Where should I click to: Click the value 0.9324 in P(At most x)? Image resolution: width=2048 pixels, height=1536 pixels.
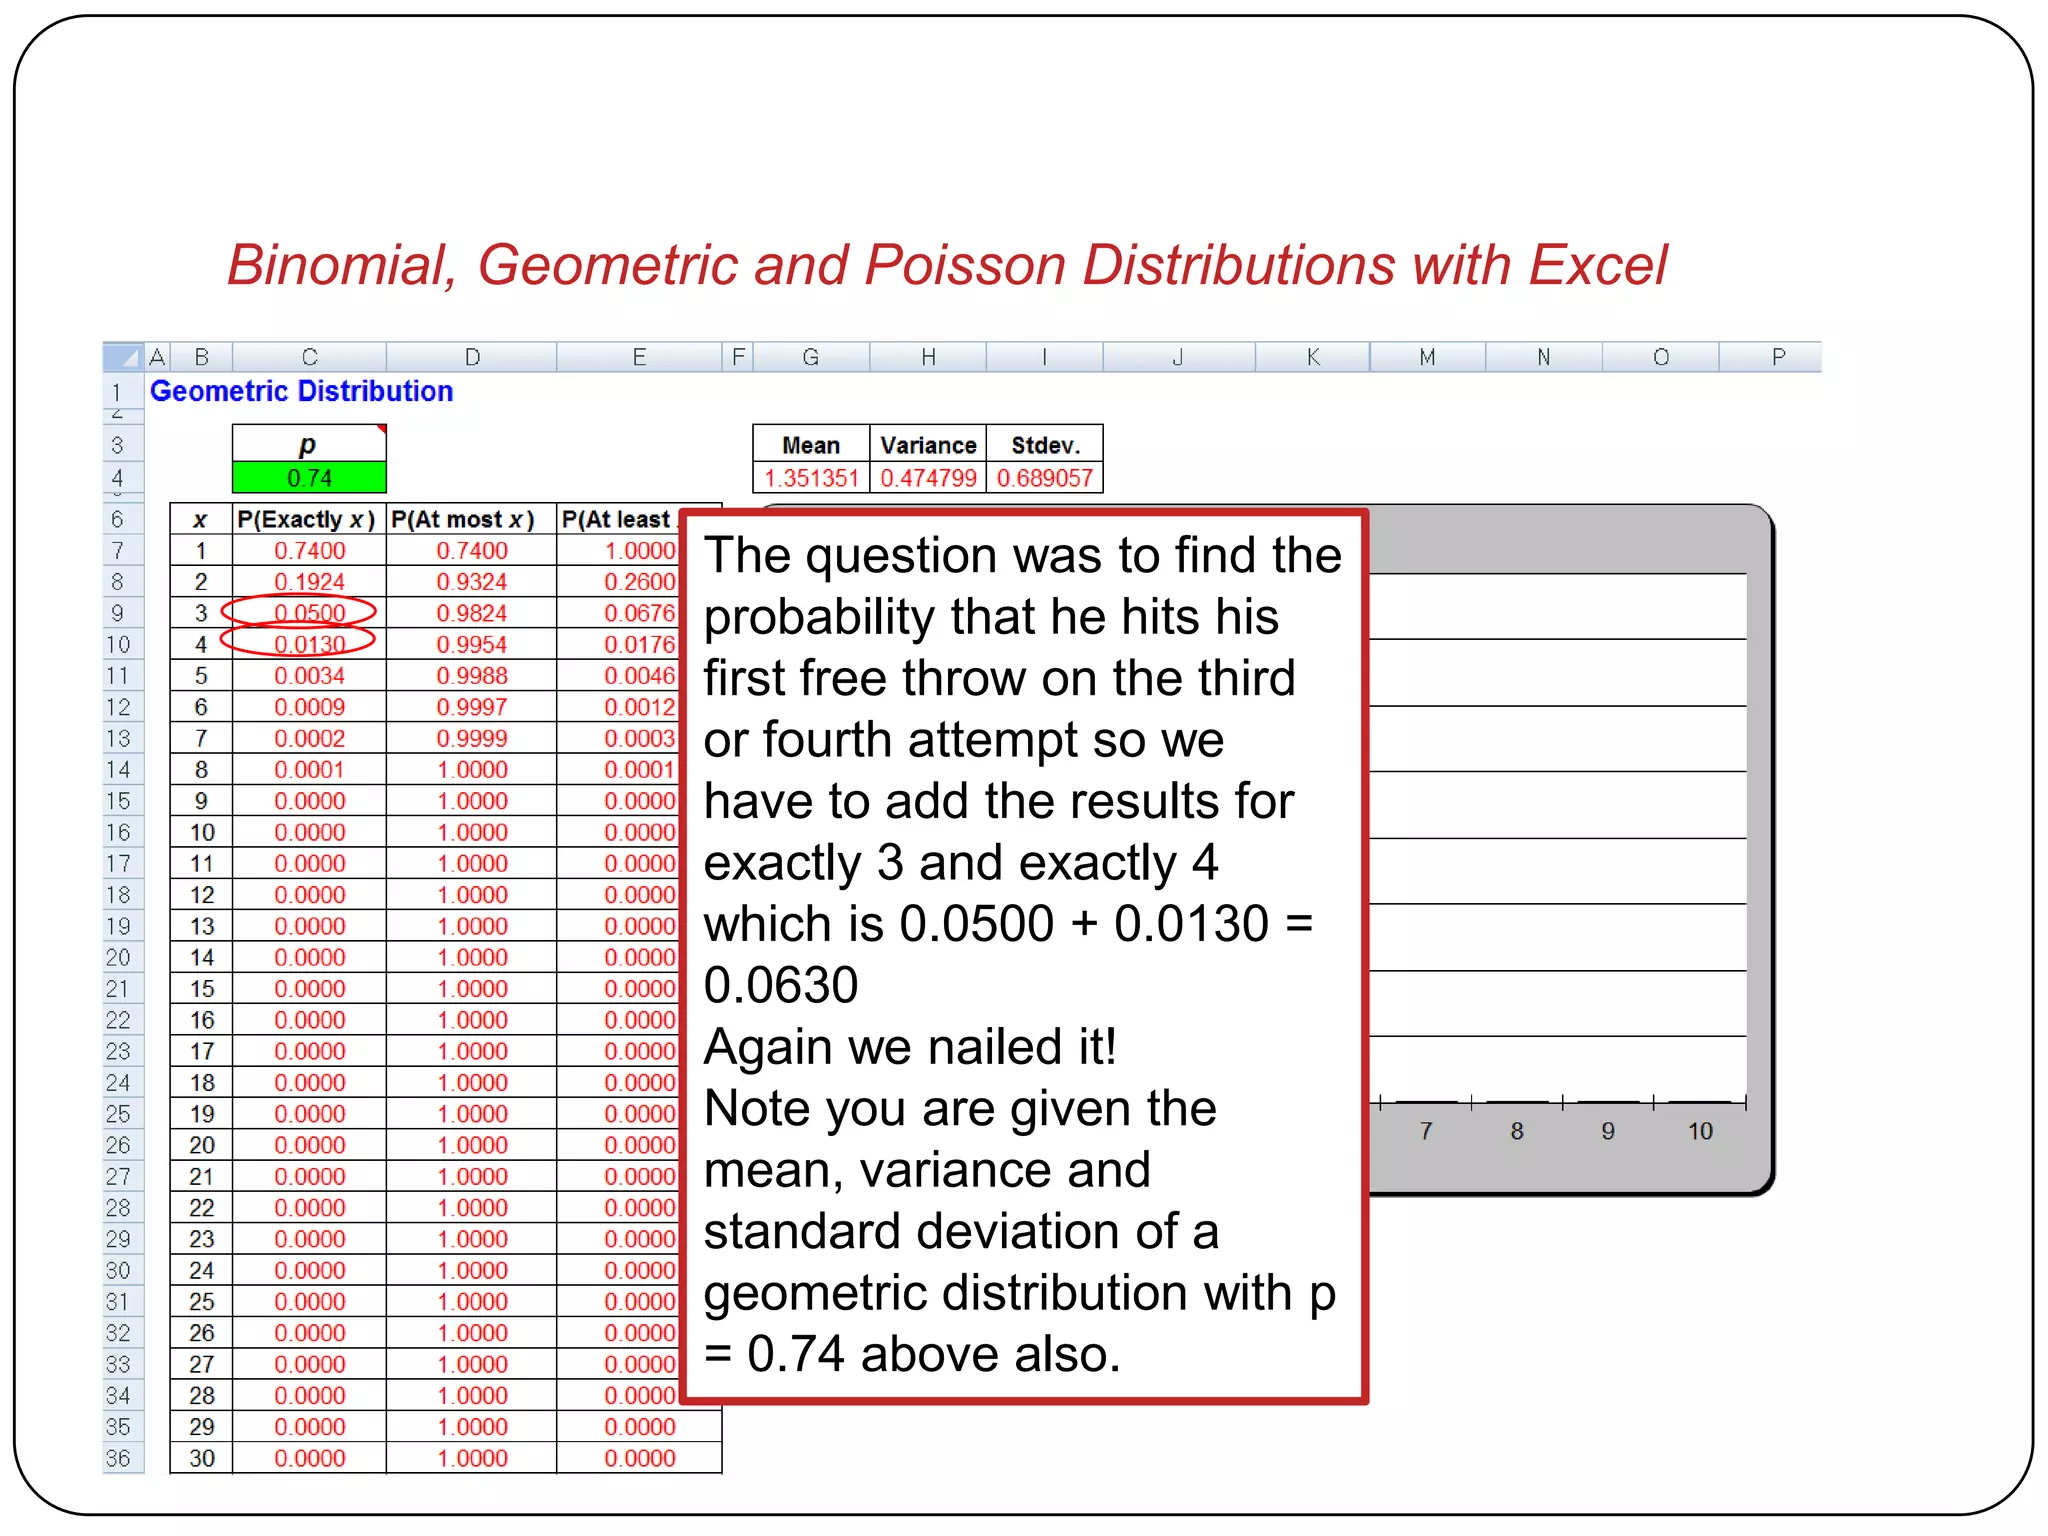tap(472, 581)
